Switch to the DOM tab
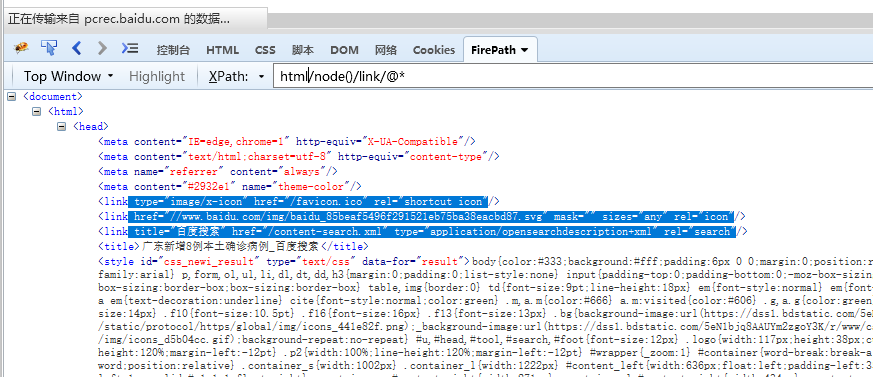This screenshot has height=377, width=873. point(344,50)
